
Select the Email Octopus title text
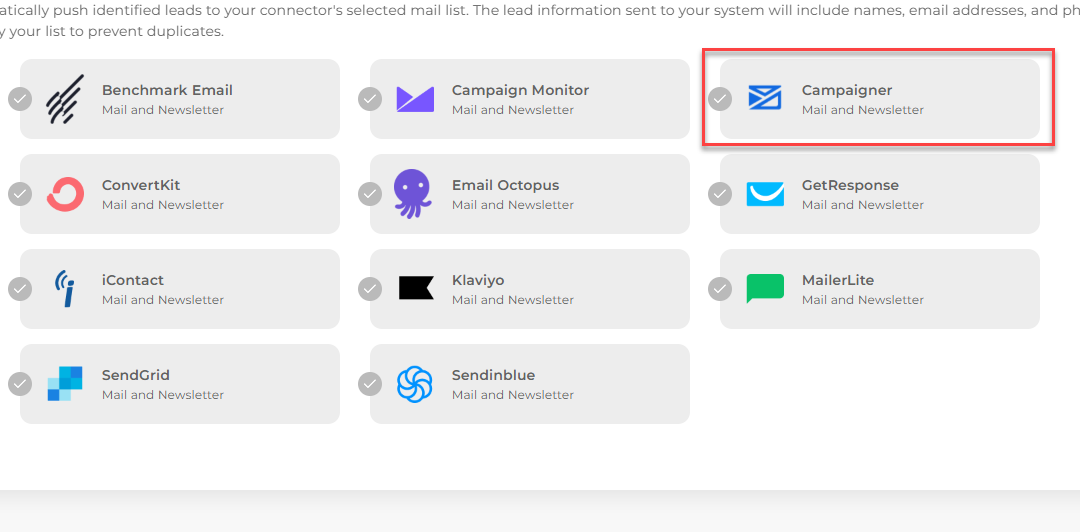coord(506,185)
